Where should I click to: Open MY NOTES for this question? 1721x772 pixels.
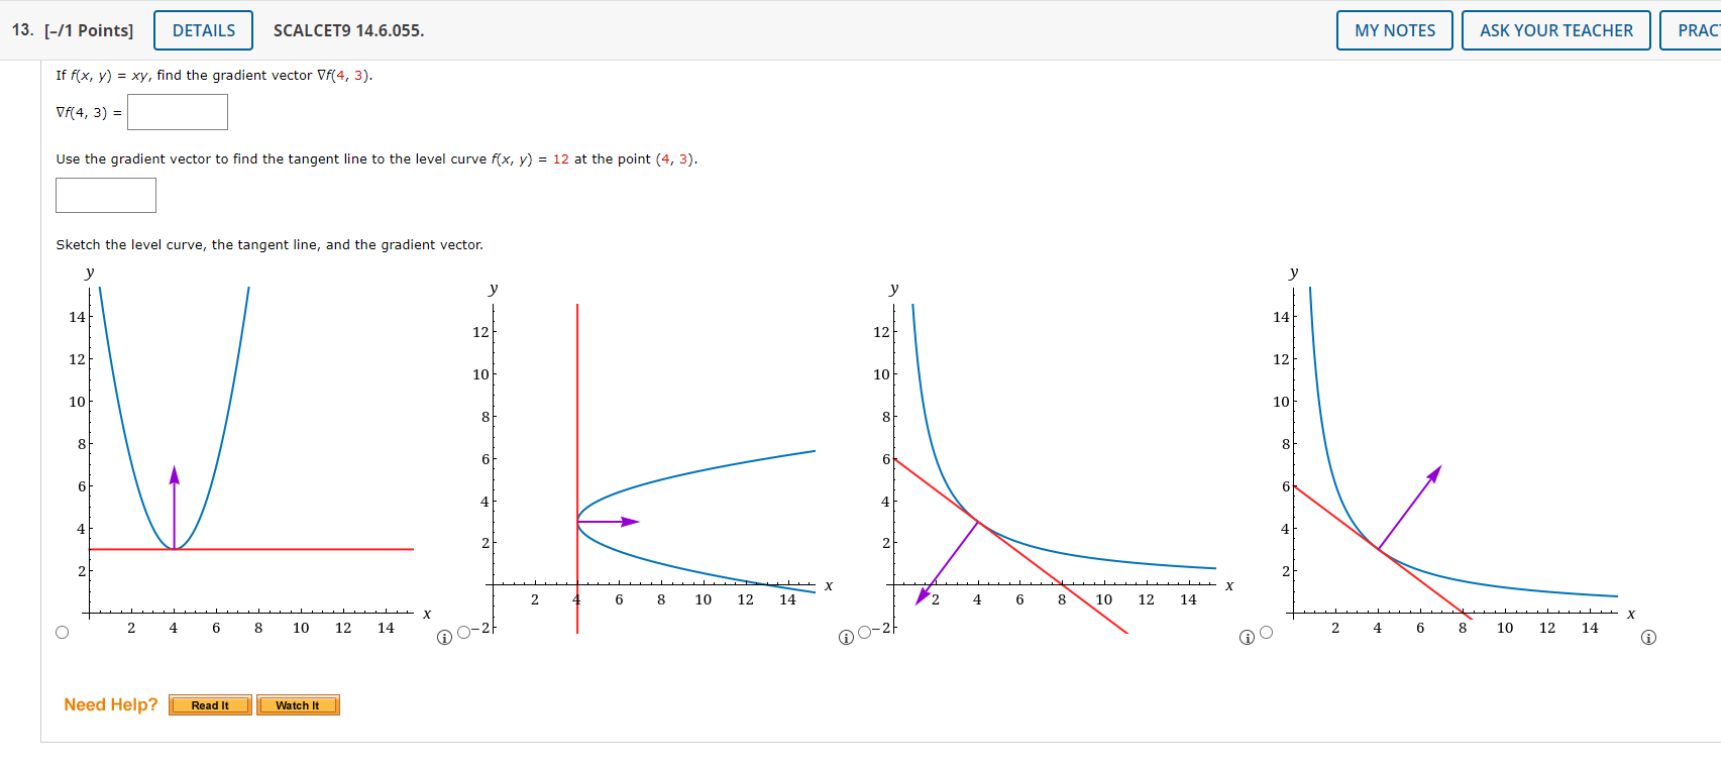(1393, 30)
